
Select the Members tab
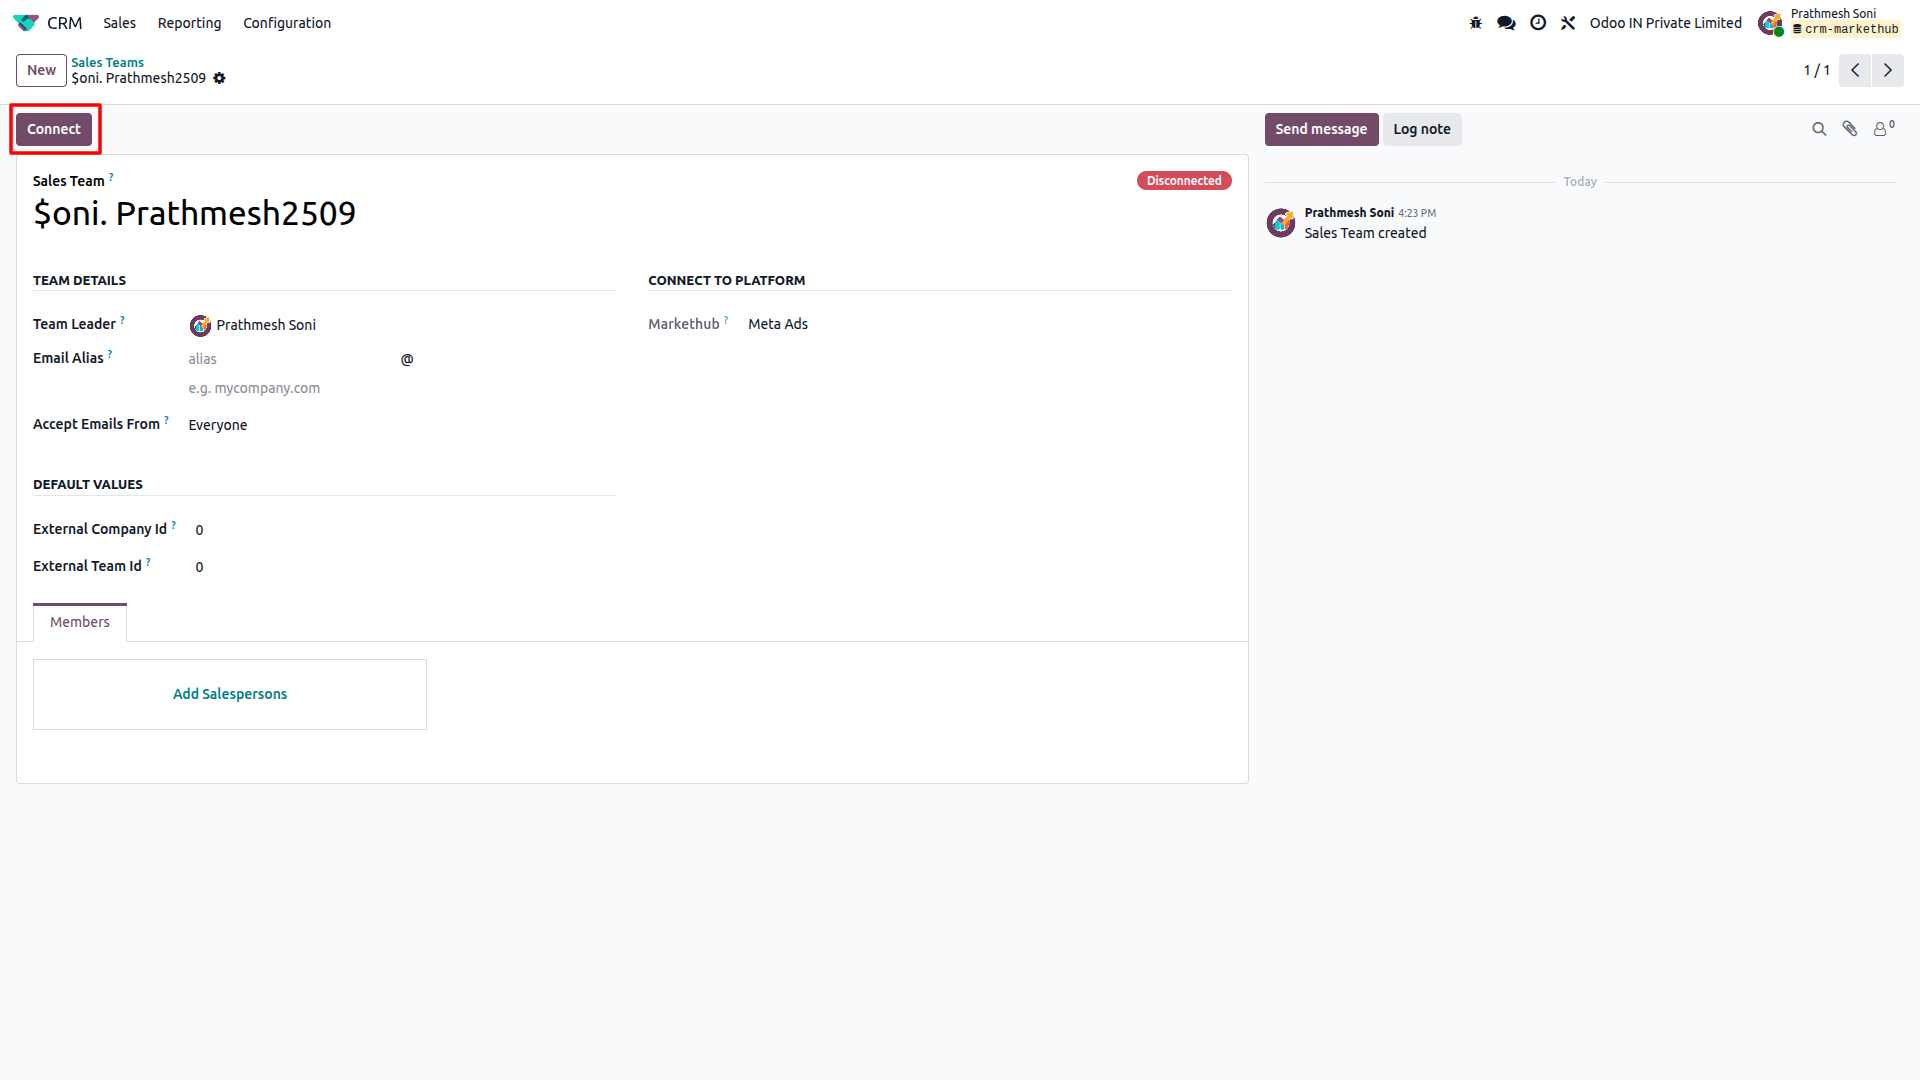(x=80, y=622)
